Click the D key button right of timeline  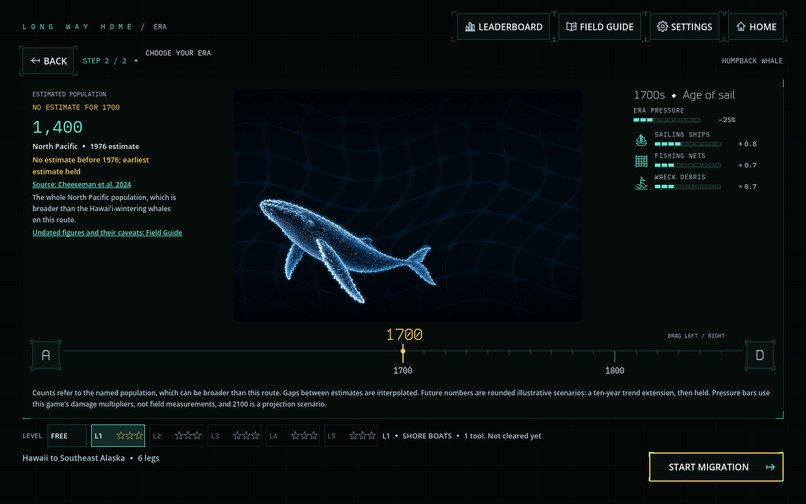(760, 355)
